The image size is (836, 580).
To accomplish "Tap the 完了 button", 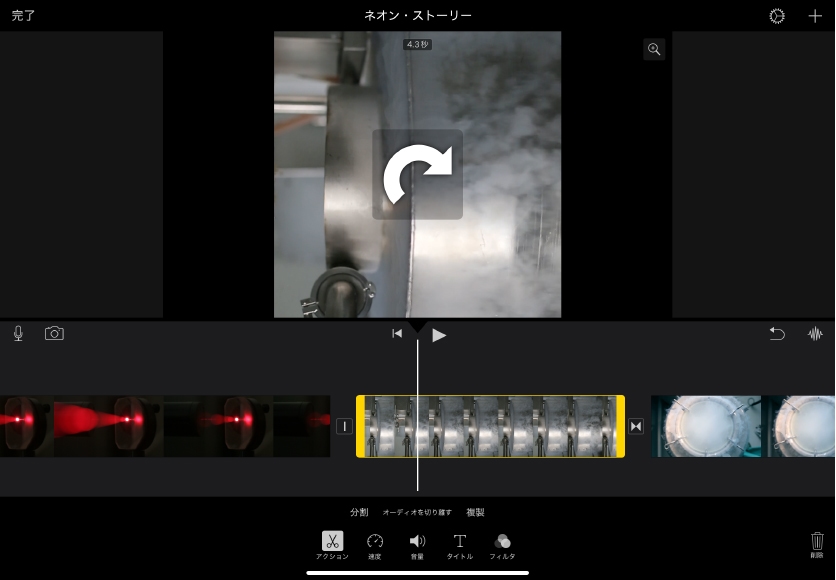I will [23, 16].
